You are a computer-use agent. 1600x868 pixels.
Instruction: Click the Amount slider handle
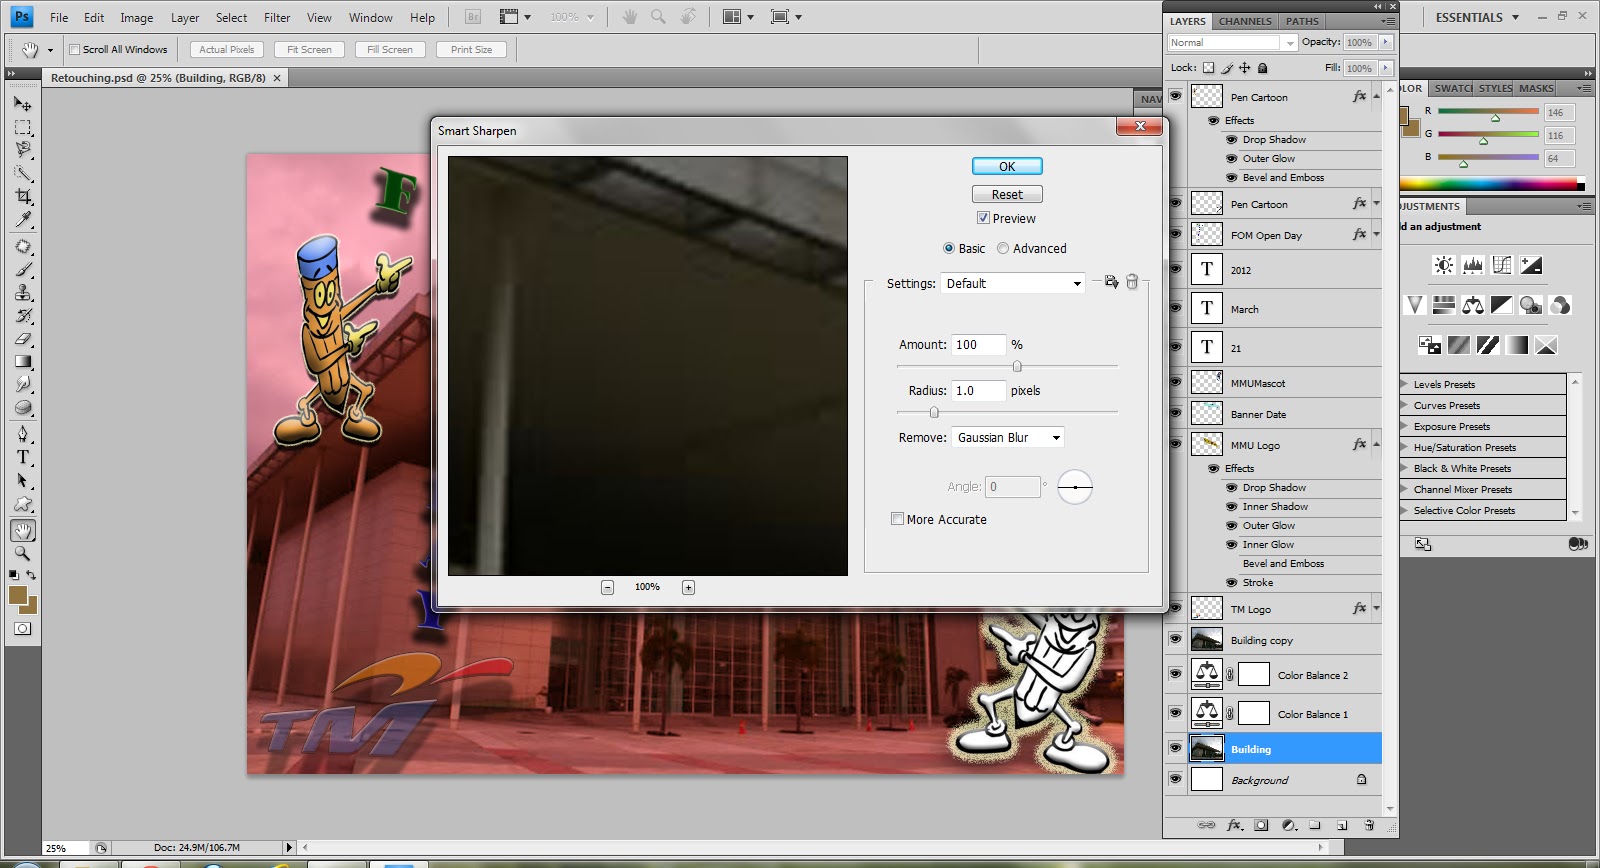point(1017,367)
